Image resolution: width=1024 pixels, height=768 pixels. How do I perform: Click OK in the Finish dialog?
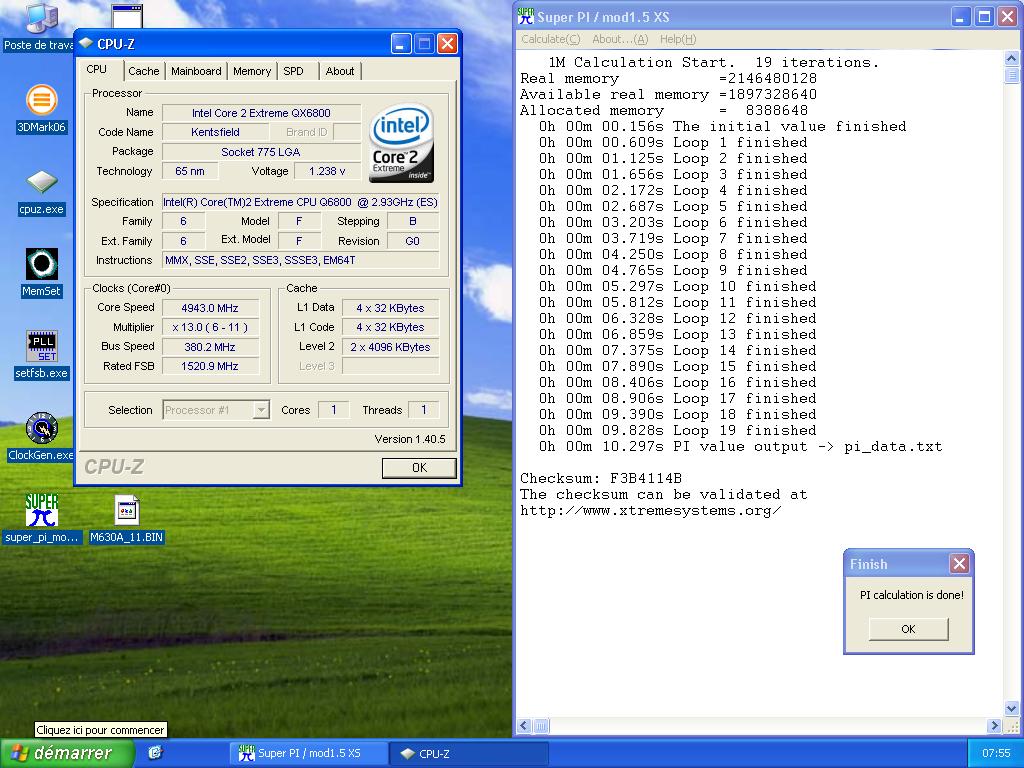click(908, 629)
